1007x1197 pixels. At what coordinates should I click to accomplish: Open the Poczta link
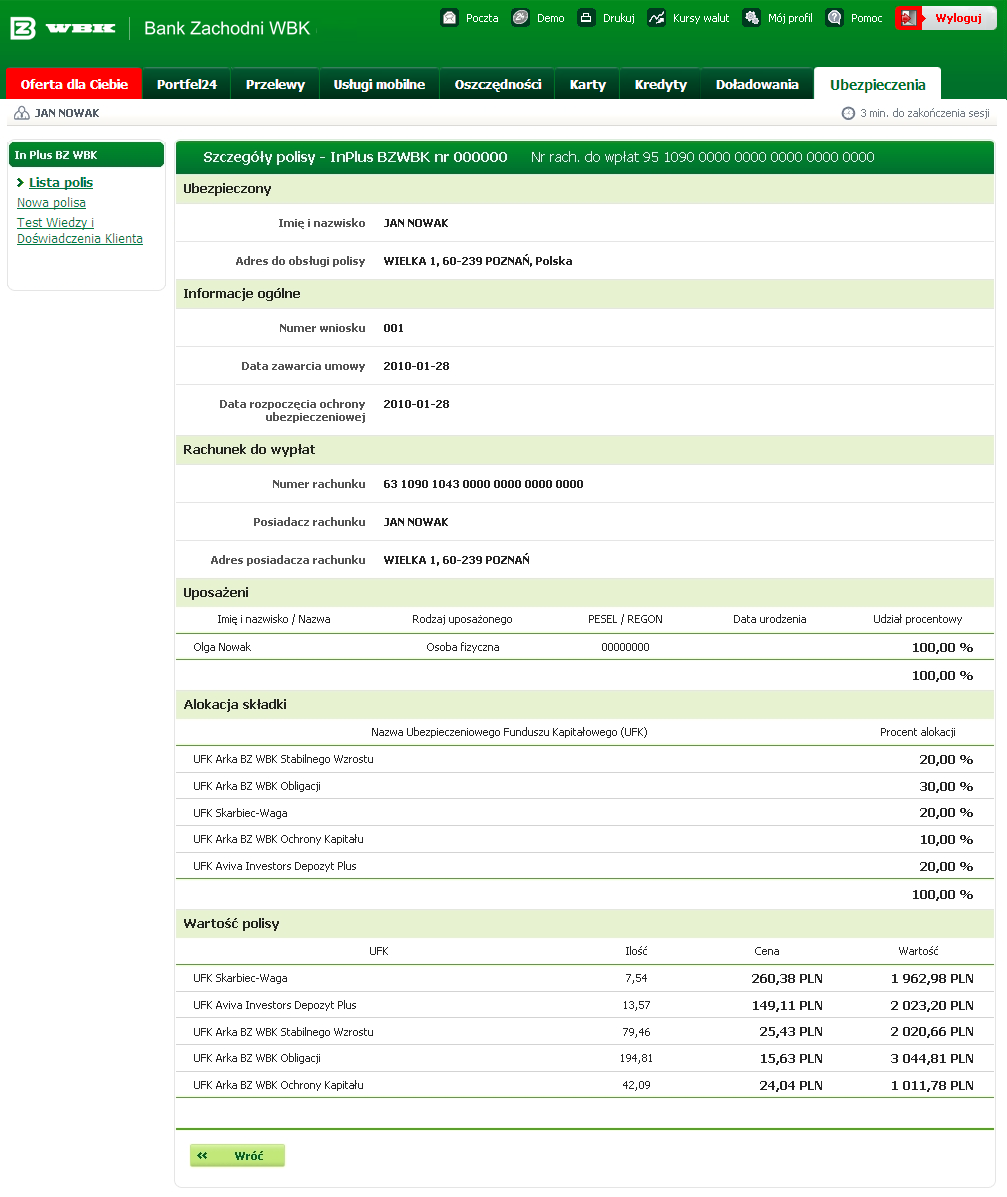tap(482, 18)
